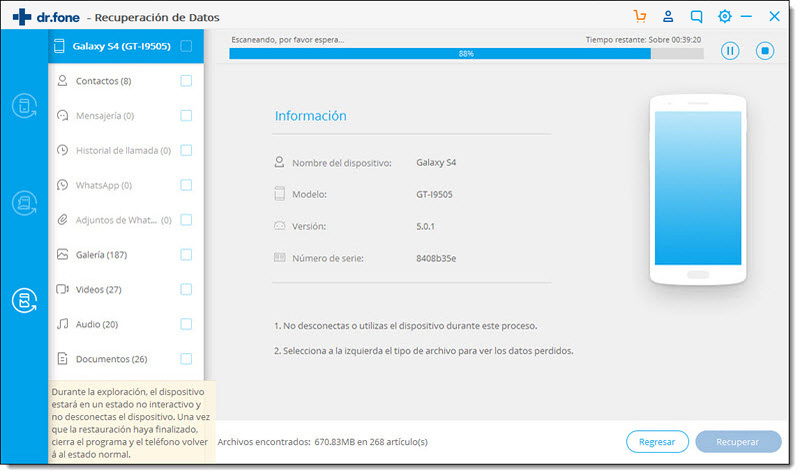Viewport: 800px width, 475px height.
Task: Click the Información heading
Action: [x=311, y=116]
